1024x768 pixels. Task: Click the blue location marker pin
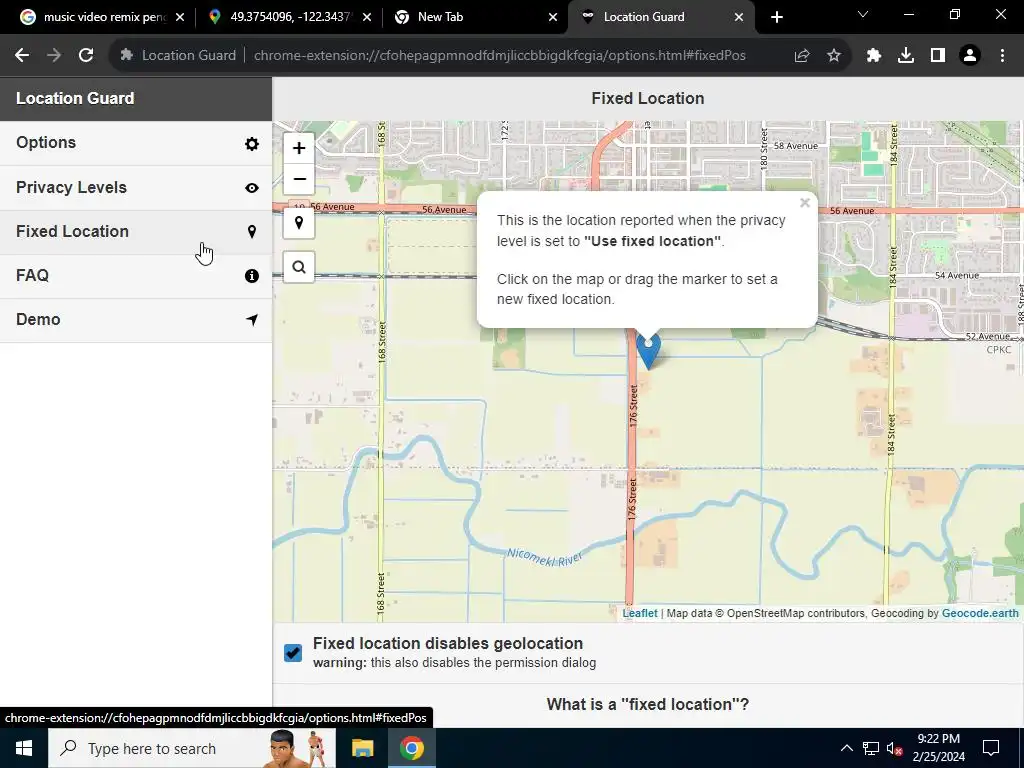(x=648, y=351)
